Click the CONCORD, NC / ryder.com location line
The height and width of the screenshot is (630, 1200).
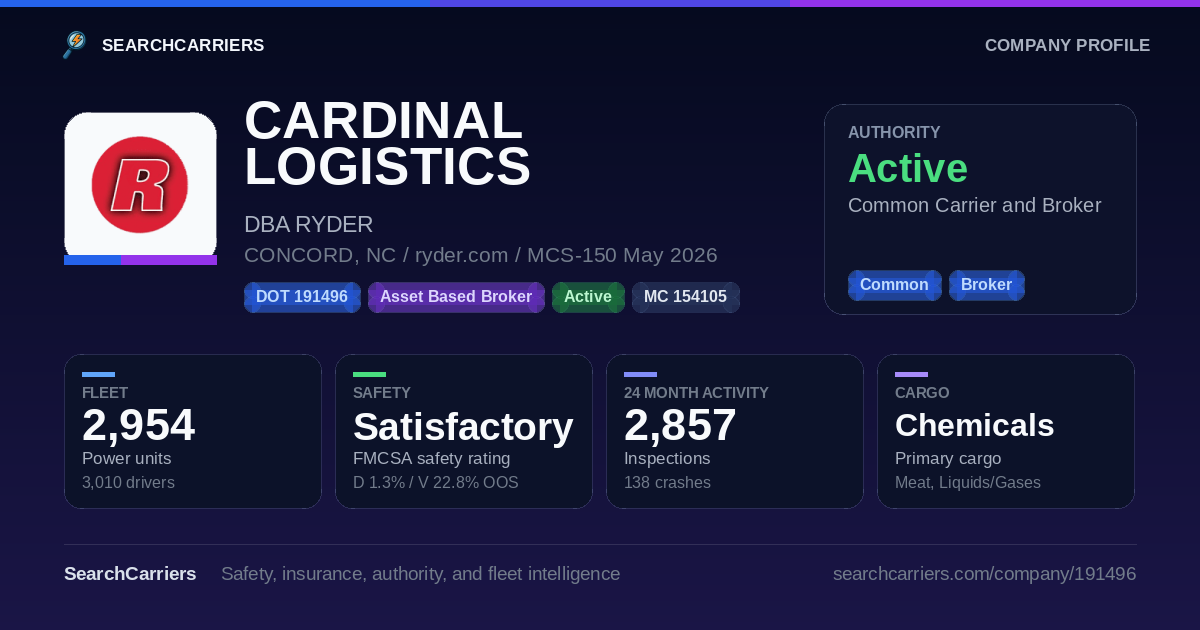click(480, 255)
